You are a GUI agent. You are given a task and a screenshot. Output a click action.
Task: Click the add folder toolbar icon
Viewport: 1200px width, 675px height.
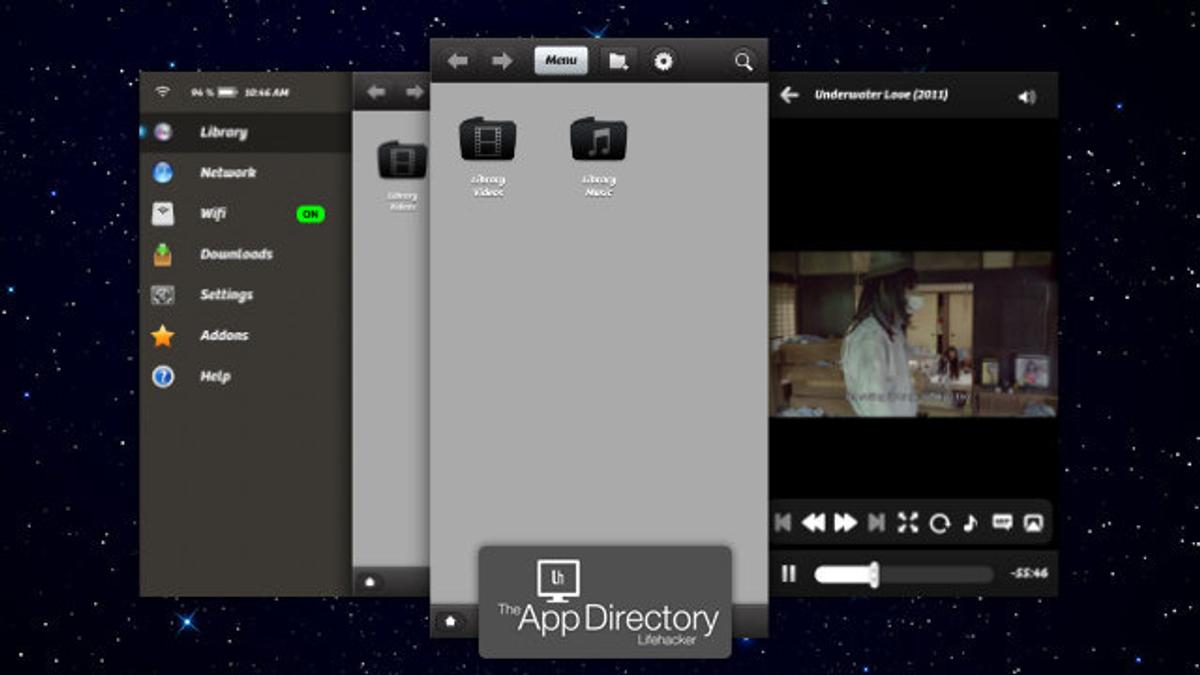click(619, 61)
